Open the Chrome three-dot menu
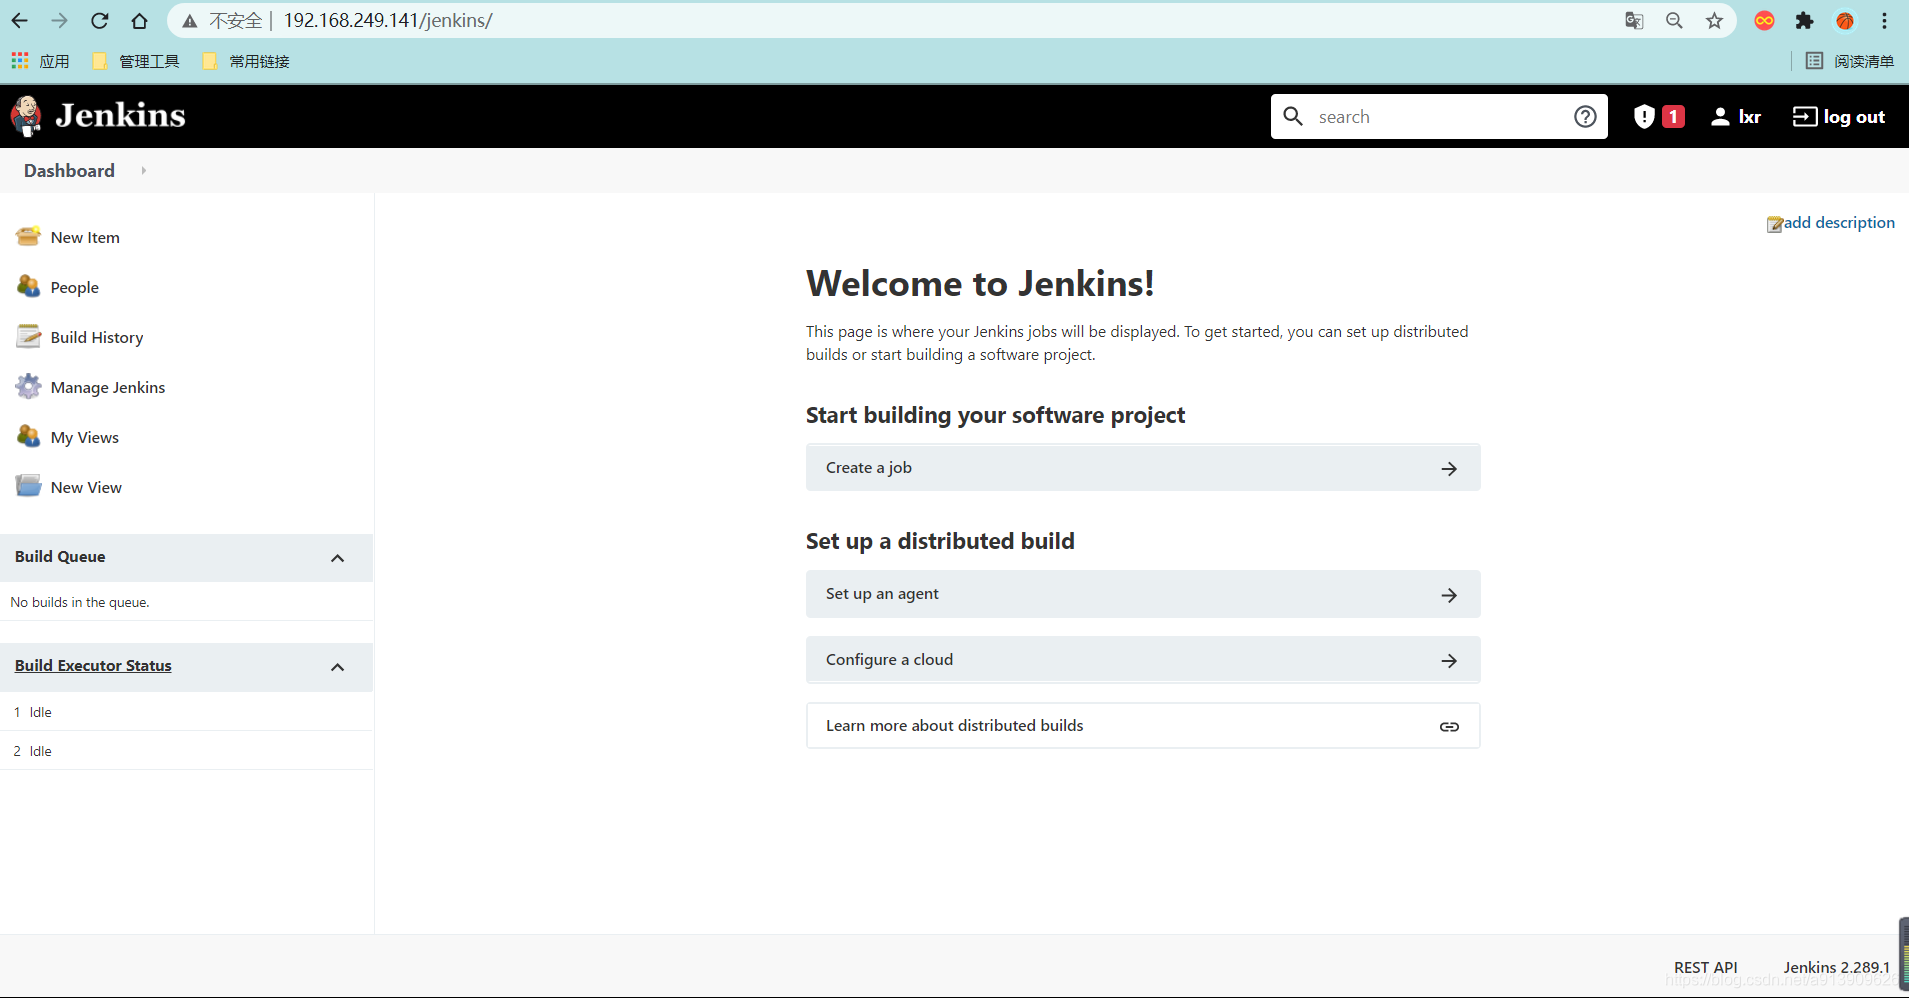Screen dimensions: 1909x998 click(x=1884, y=20)
